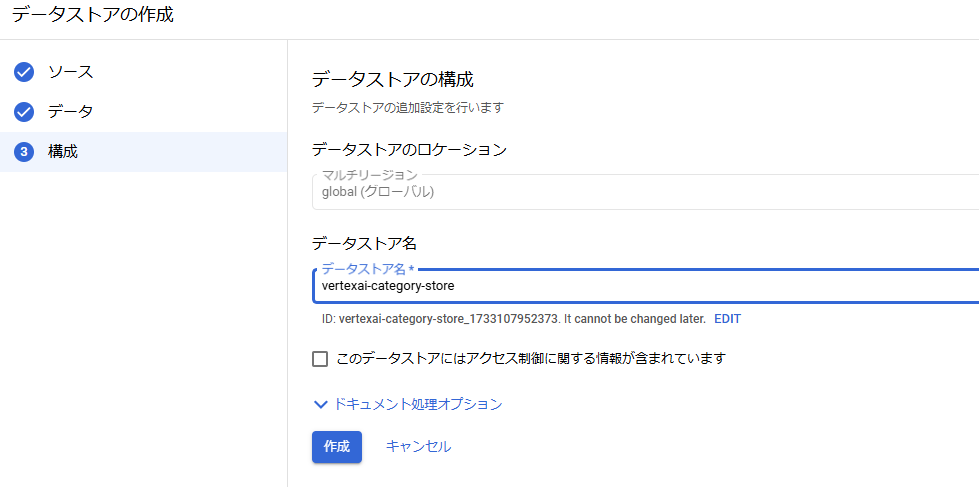This screenshot has width=979, height=495.
Task: Open the データ step in sidebar
Action: click(71, 112)
